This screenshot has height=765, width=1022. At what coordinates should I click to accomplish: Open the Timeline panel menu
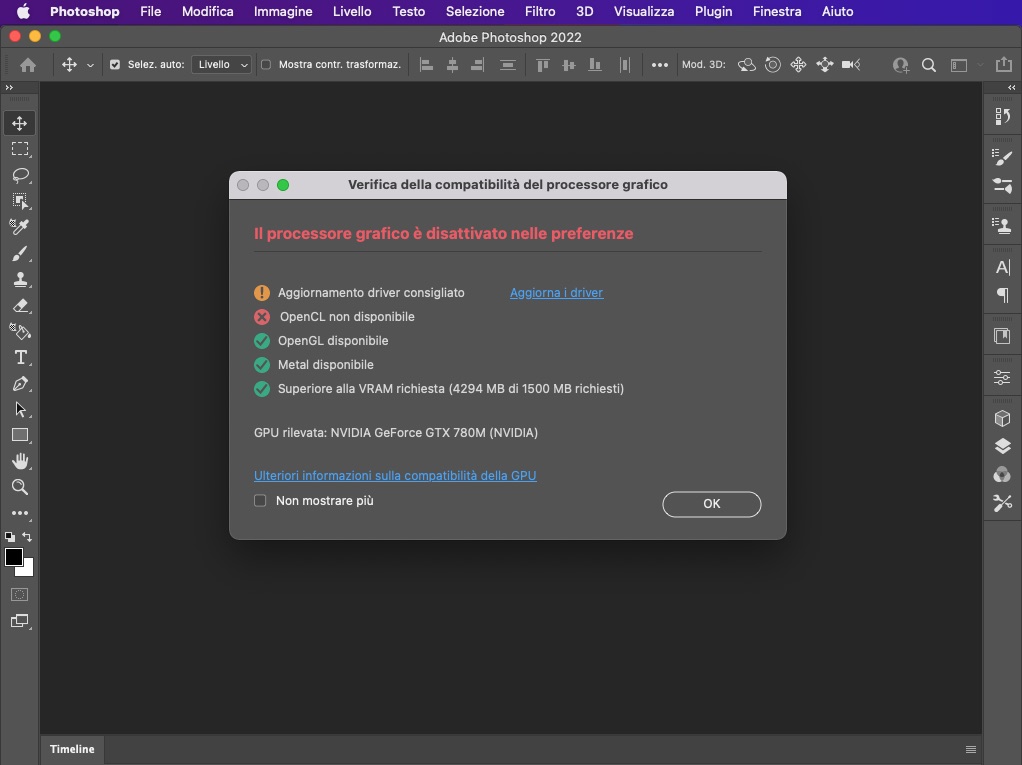[x=971, y=749]
